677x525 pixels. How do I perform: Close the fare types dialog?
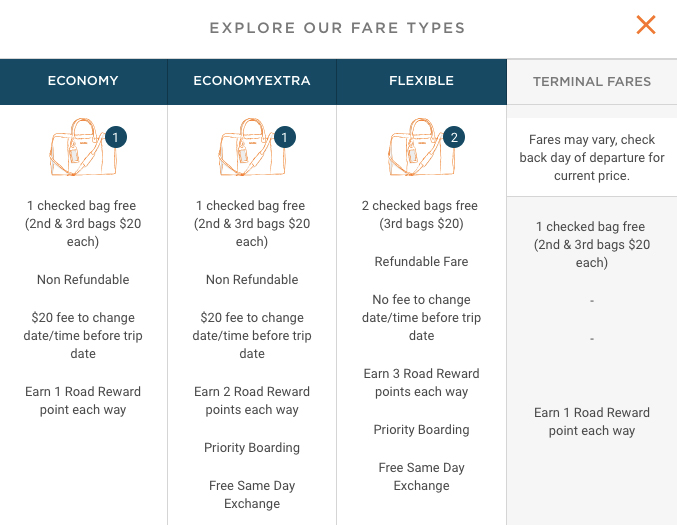point(646,25)
